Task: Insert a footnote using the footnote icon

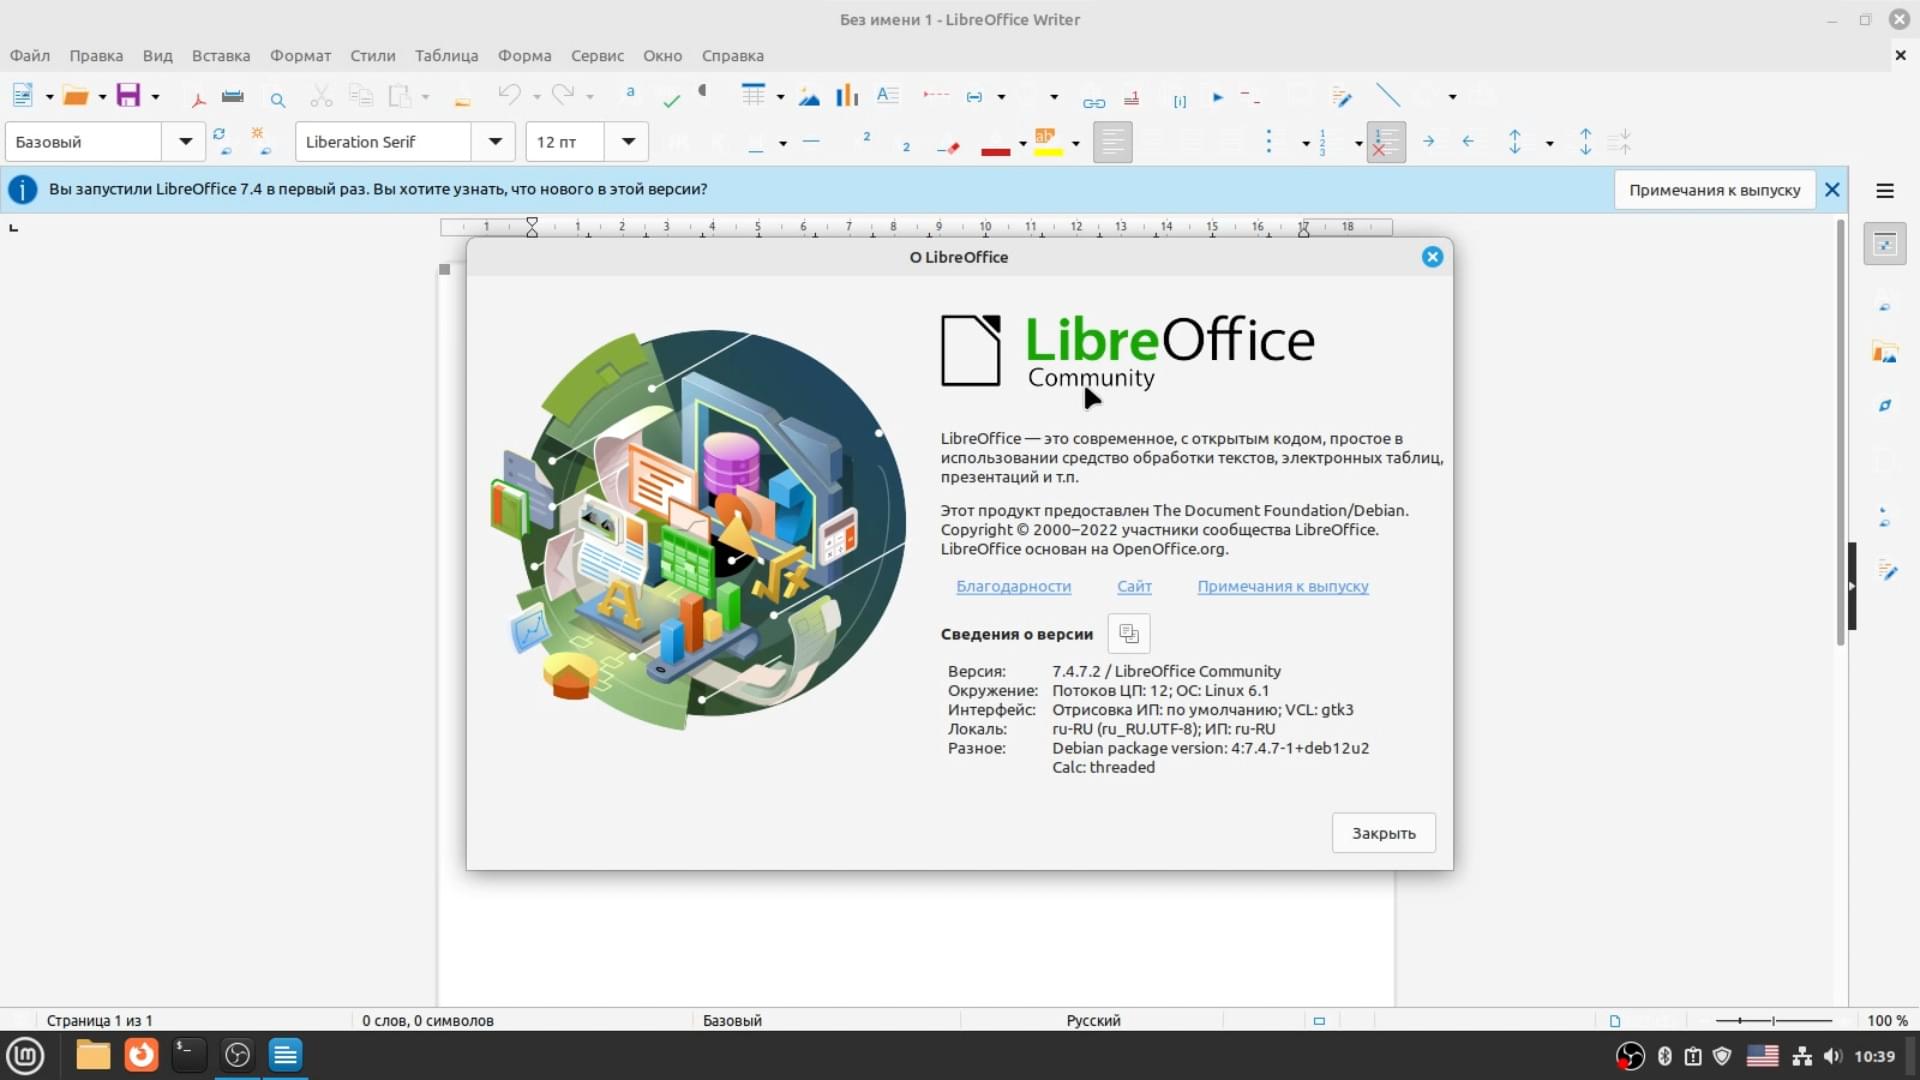Action: [x=1132, y=98]
